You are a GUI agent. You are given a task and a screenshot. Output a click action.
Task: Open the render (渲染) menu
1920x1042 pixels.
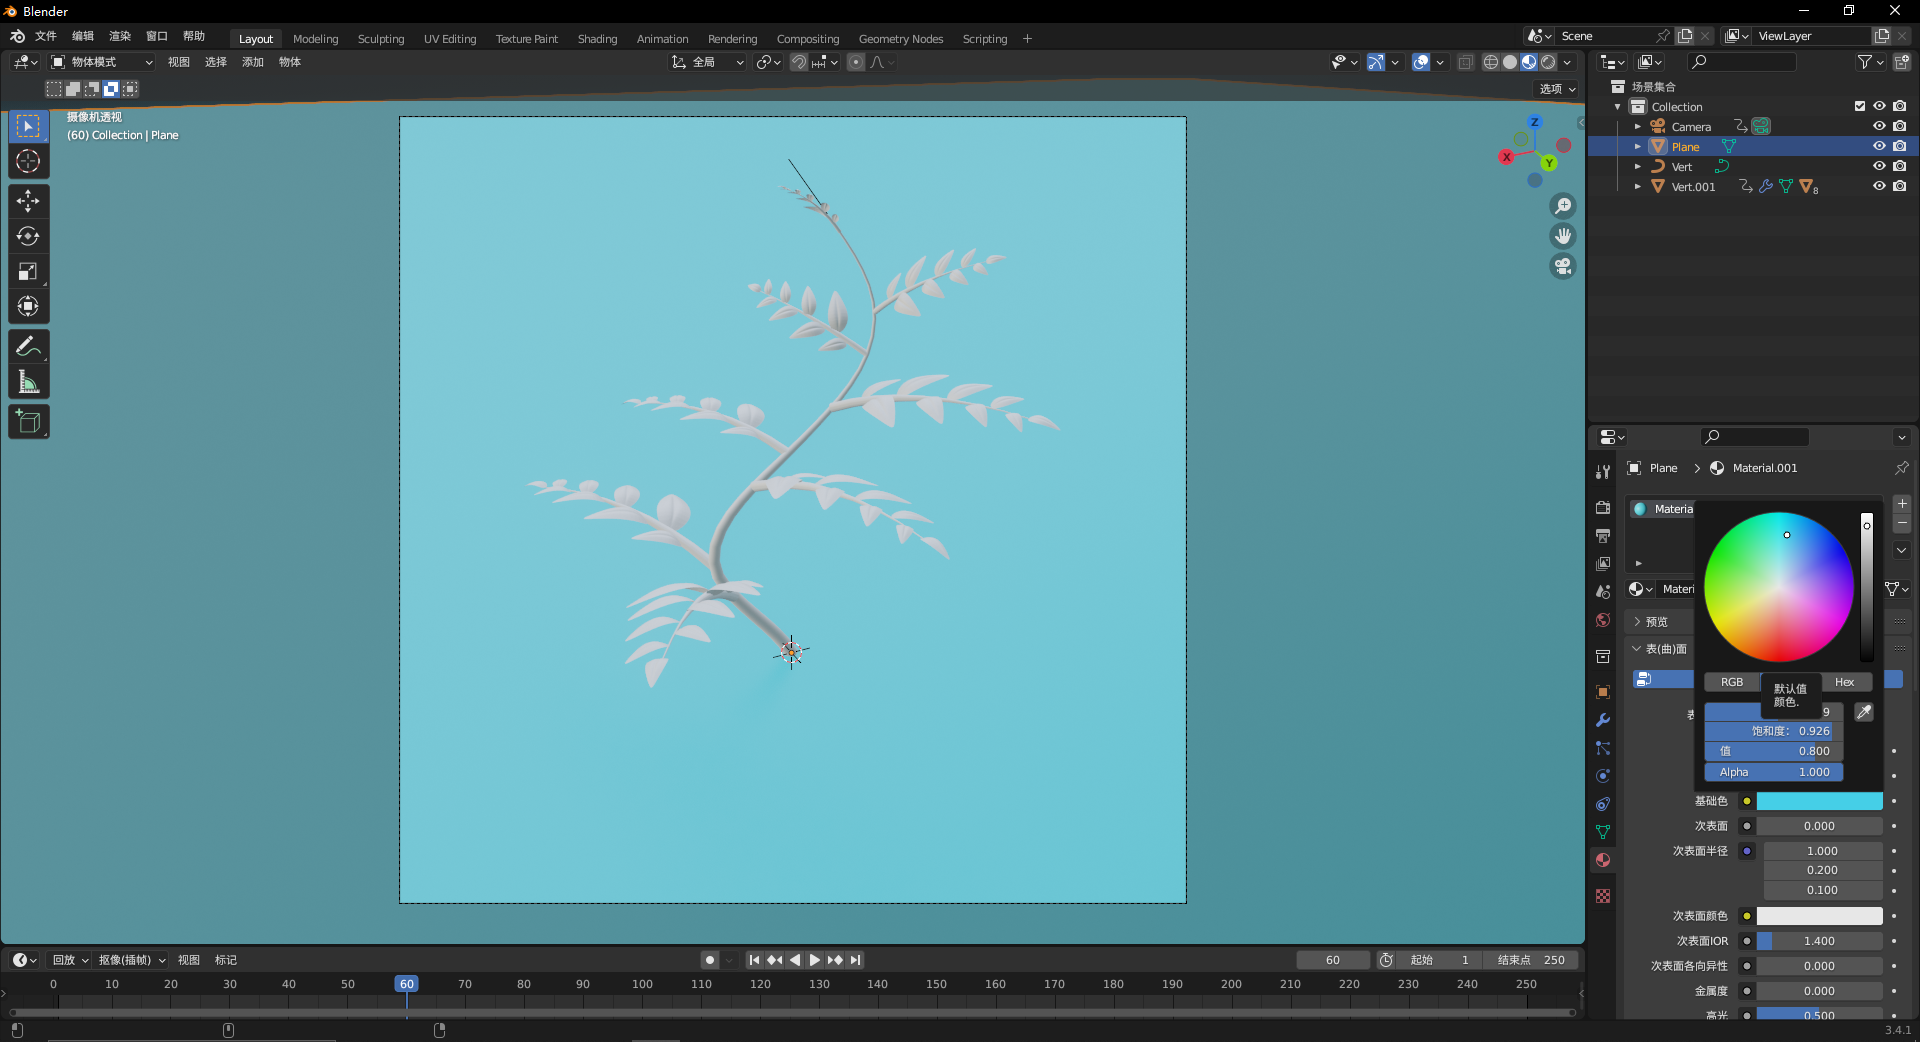120,36
